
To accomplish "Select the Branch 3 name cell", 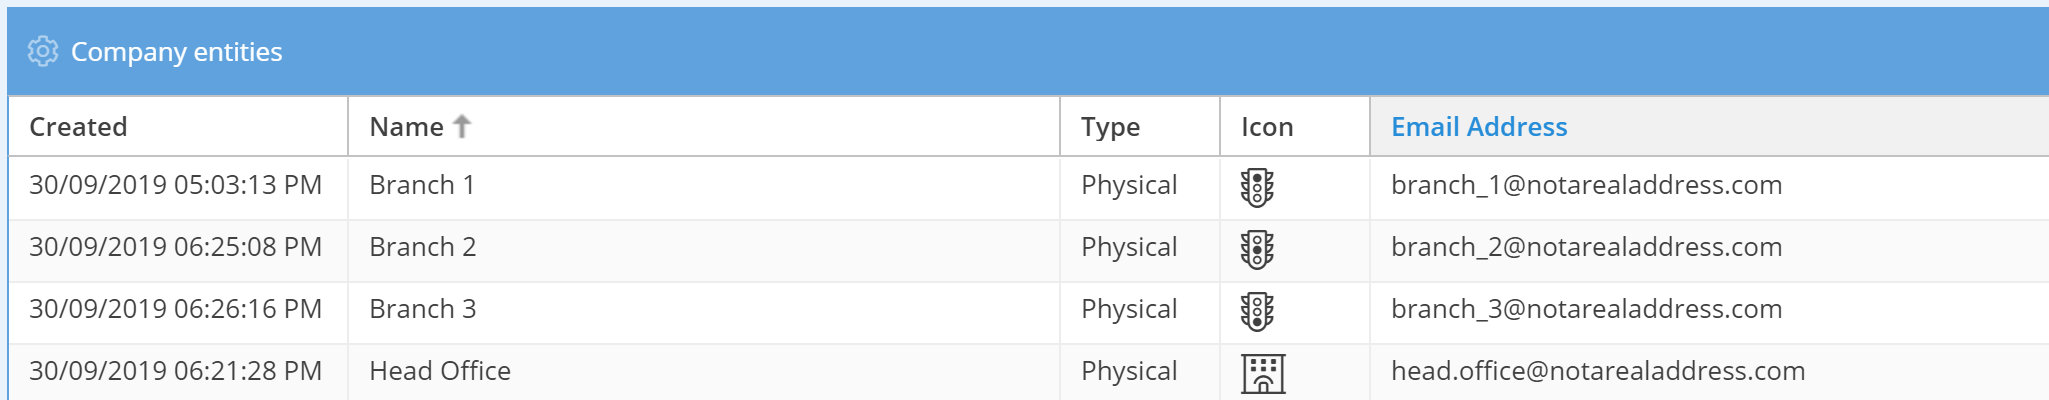I will point(422,309).
